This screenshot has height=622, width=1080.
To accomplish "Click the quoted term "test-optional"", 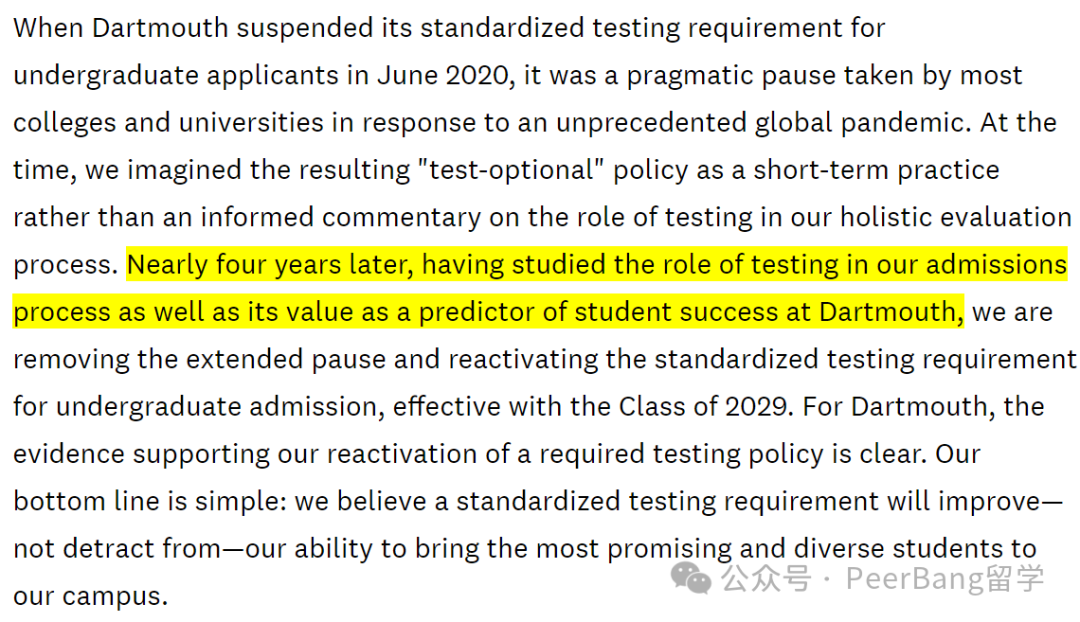I will click(x=511, y=170).
